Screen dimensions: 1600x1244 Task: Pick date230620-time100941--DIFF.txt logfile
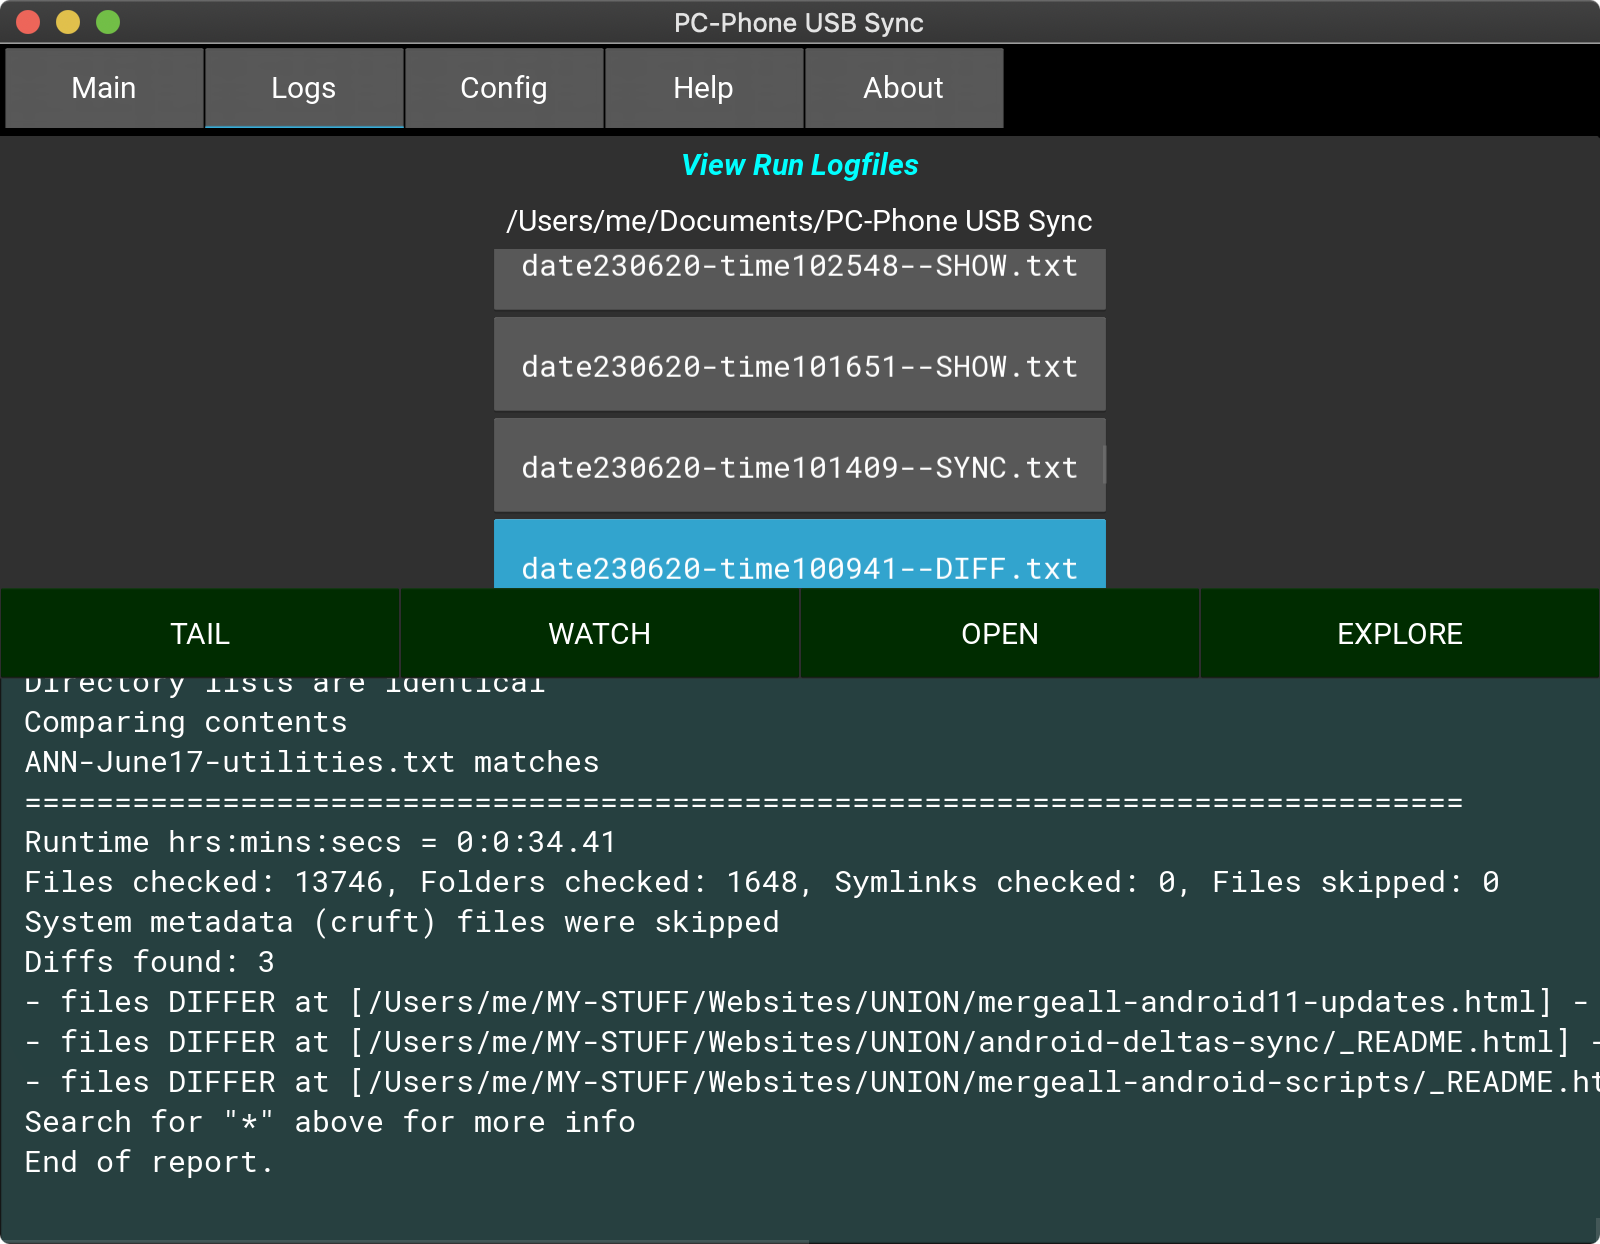pos(800,554)
